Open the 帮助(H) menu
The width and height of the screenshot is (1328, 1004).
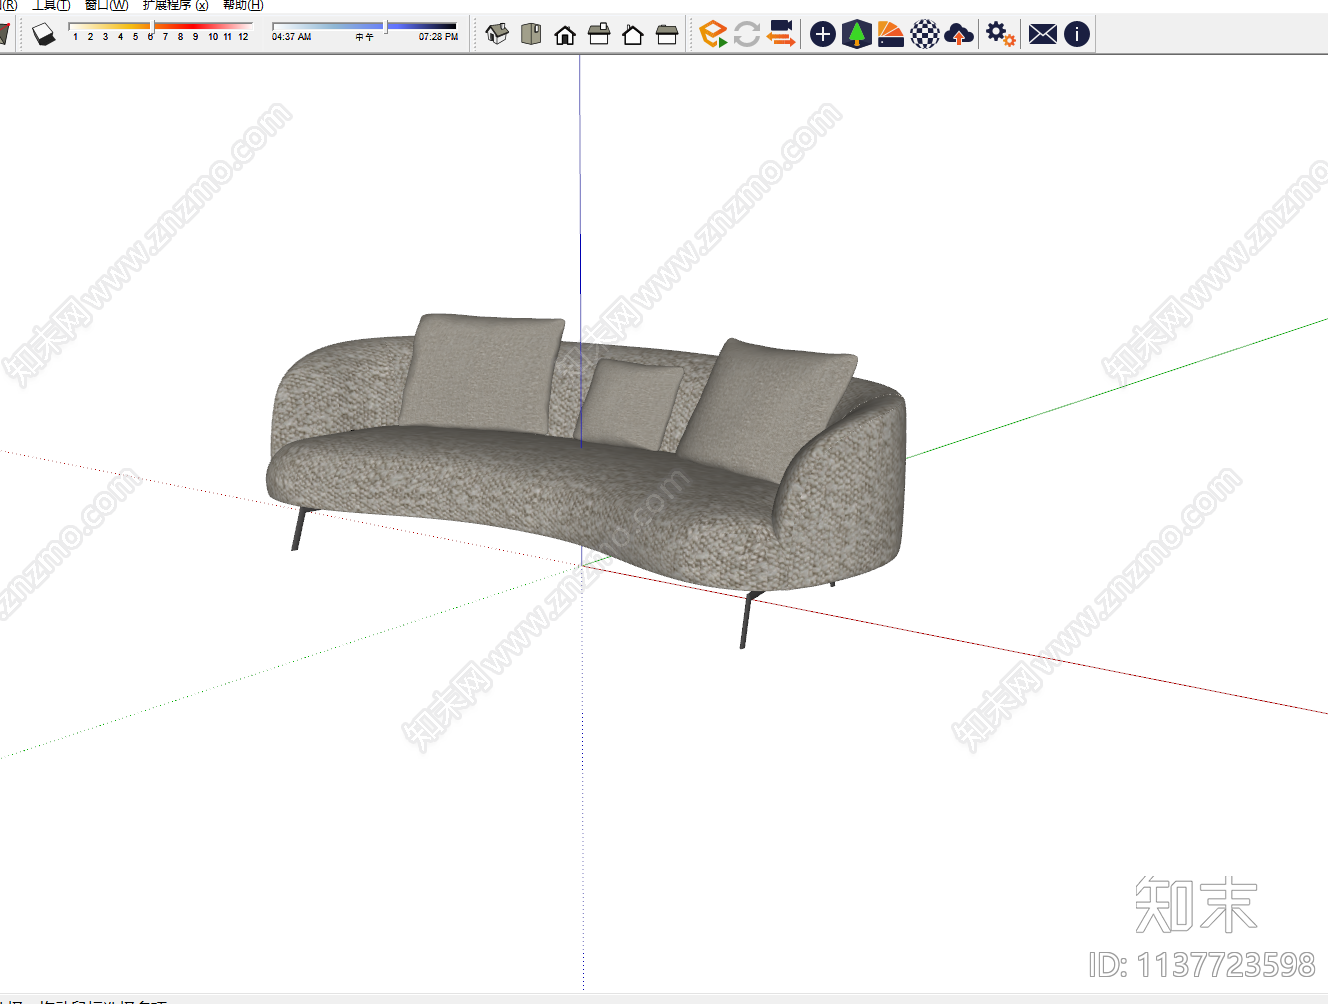tap(243, 5)
